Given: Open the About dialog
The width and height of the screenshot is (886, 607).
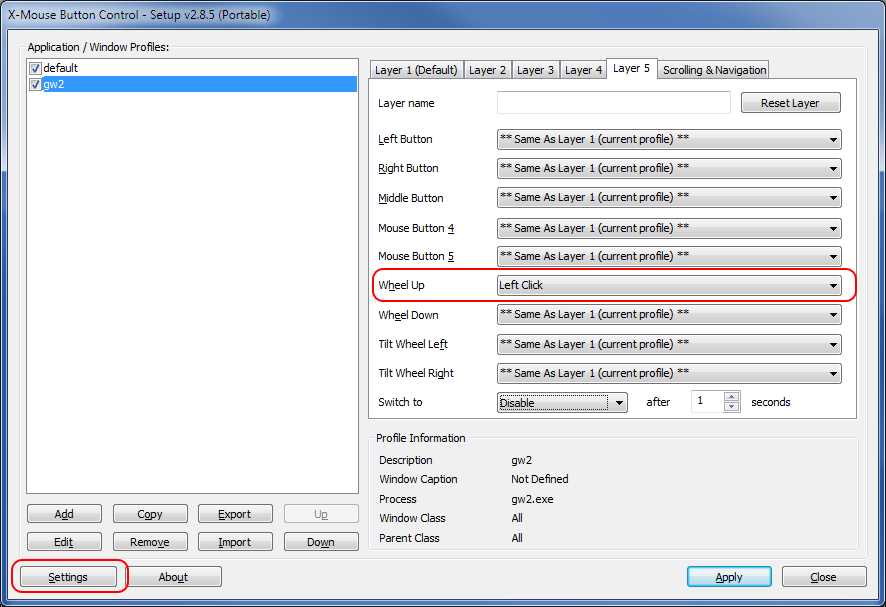Looking at the screenshot, I should pyautogui.click(x=173, y=577).
